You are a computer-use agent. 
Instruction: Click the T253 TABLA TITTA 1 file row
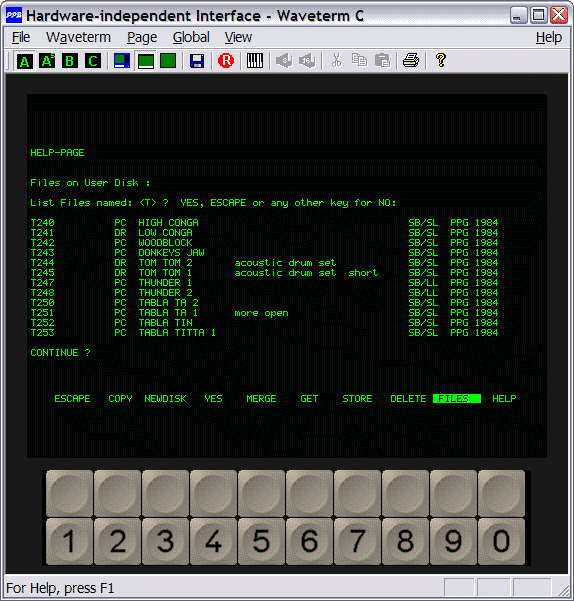click(x=264, y=333)
